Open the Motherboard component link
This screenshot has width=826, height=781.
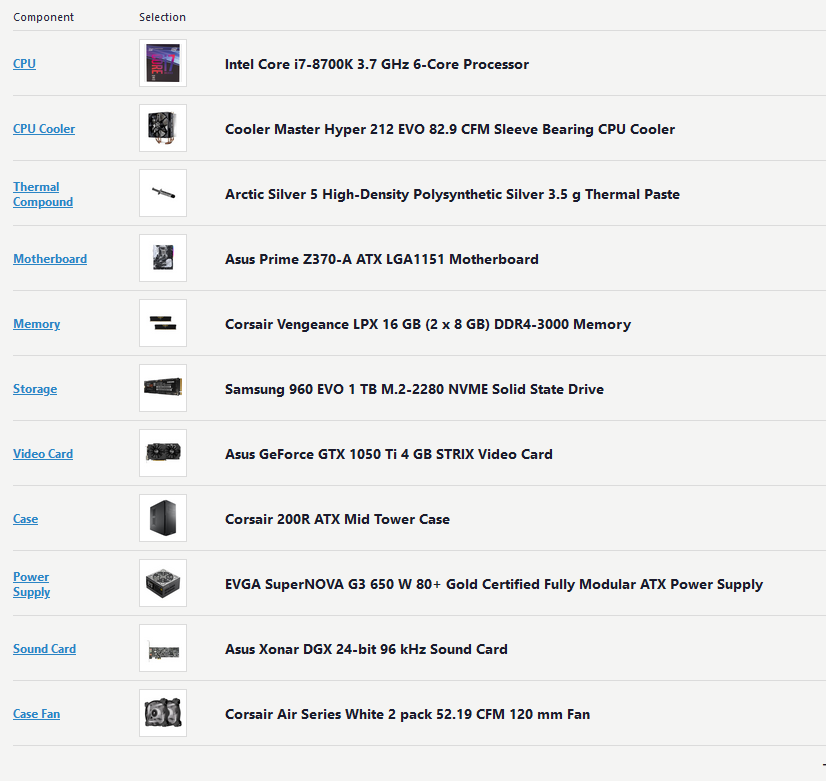(x=50, y=259)
